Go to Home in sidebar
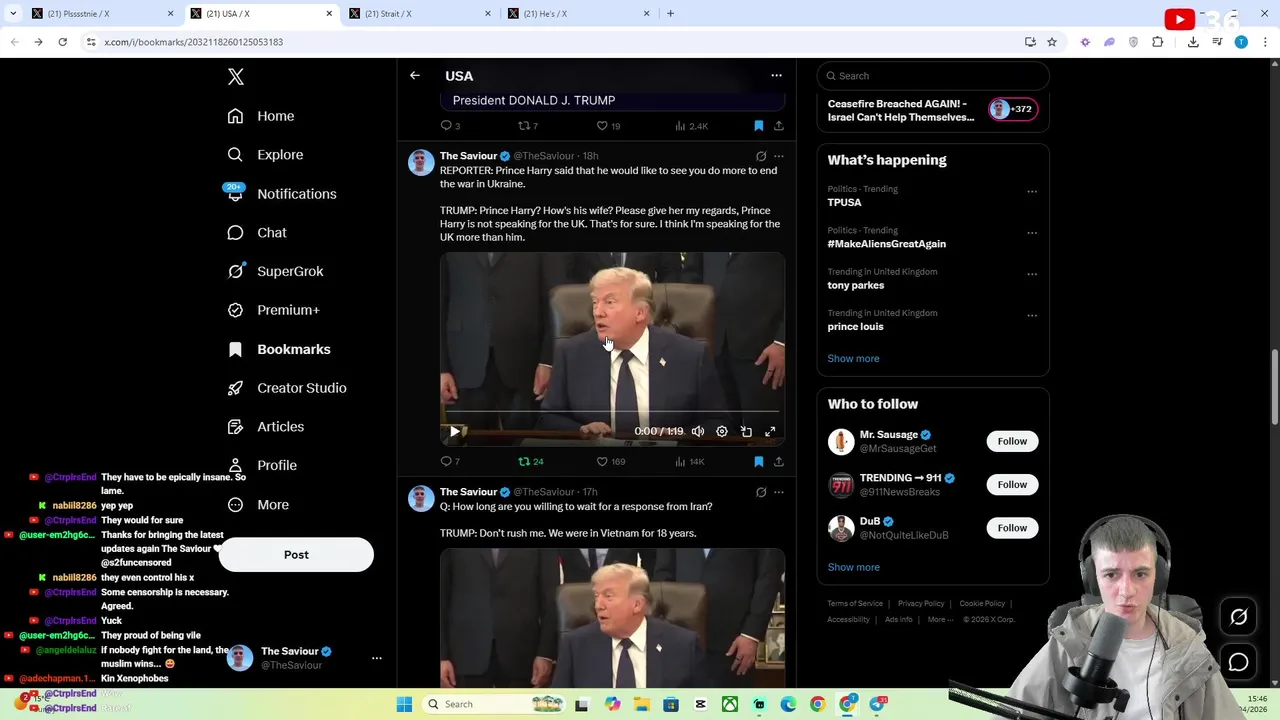This screenshot has width=1280, height=720. click(x=261, y=116)
